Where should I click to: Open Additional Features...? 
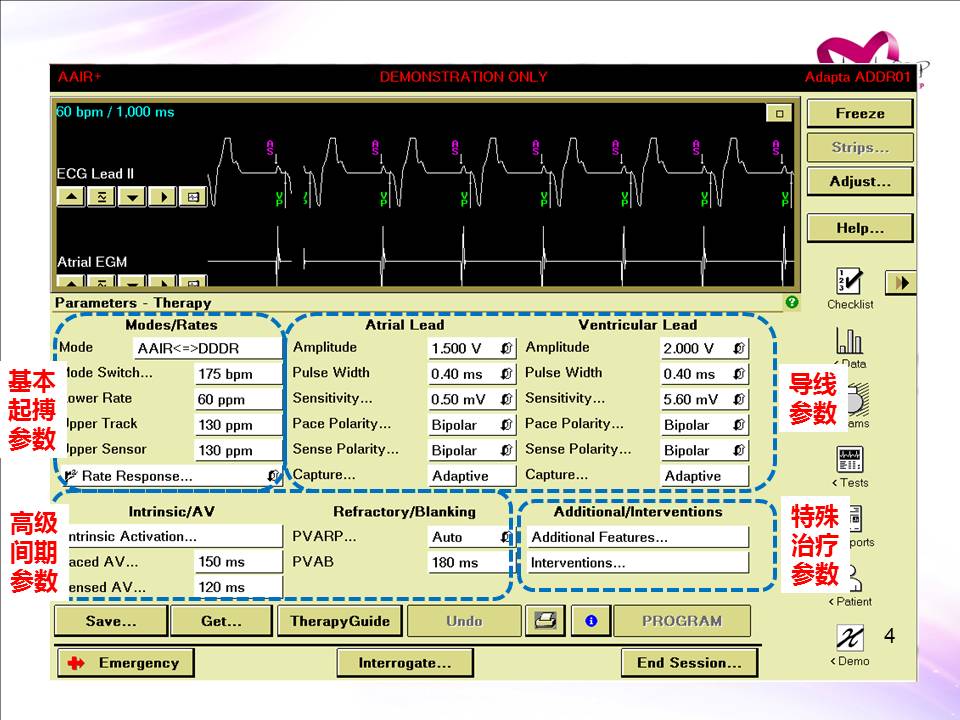638,538
